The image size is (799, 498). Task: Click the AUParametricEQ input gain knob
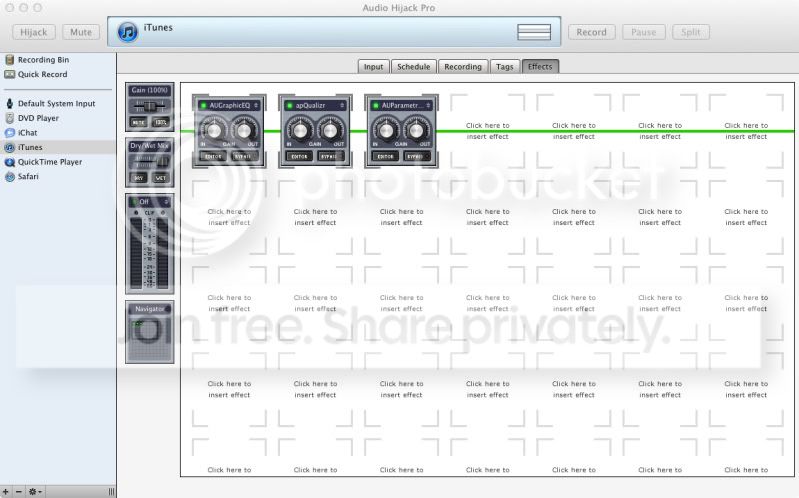click(386, 130)
